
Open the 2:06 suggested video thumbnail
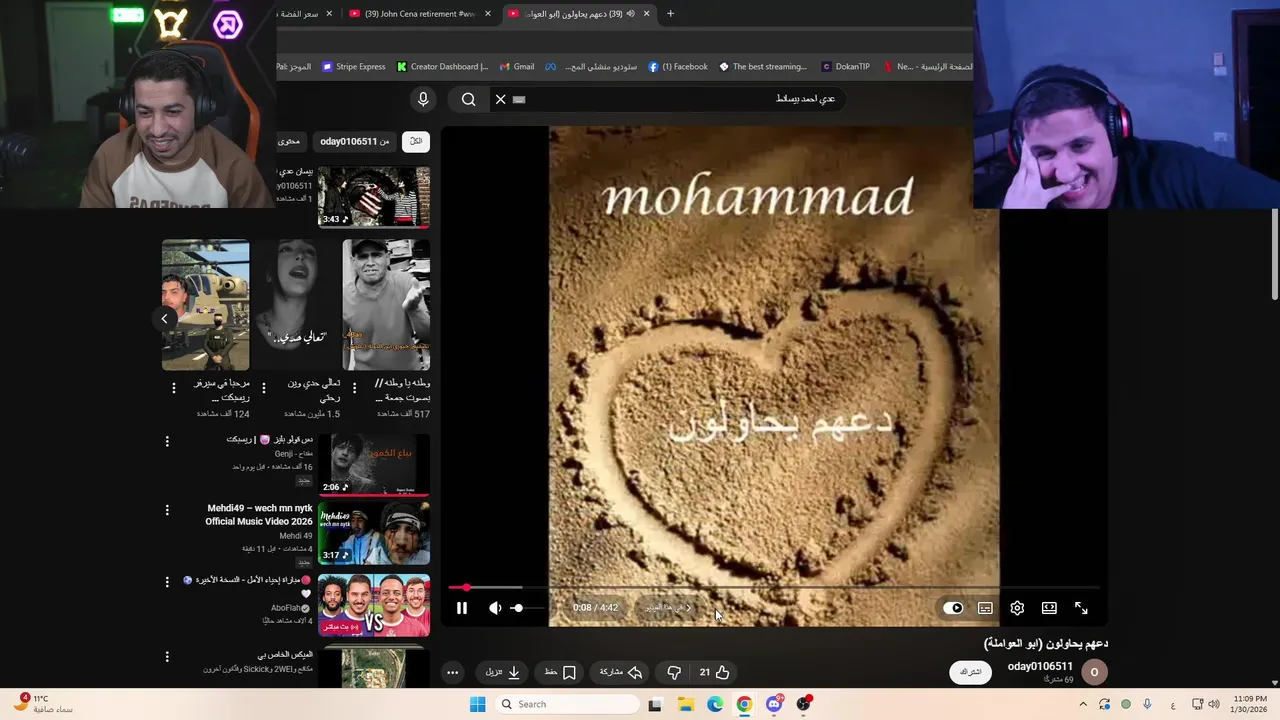(374, 465)
